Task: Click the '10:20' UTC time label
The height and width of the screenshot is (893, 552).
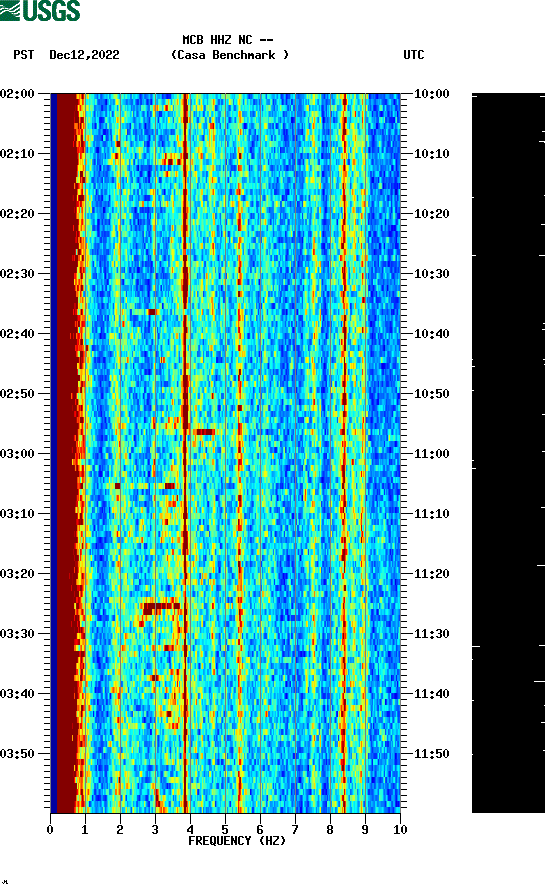Action: coord(431,214)
